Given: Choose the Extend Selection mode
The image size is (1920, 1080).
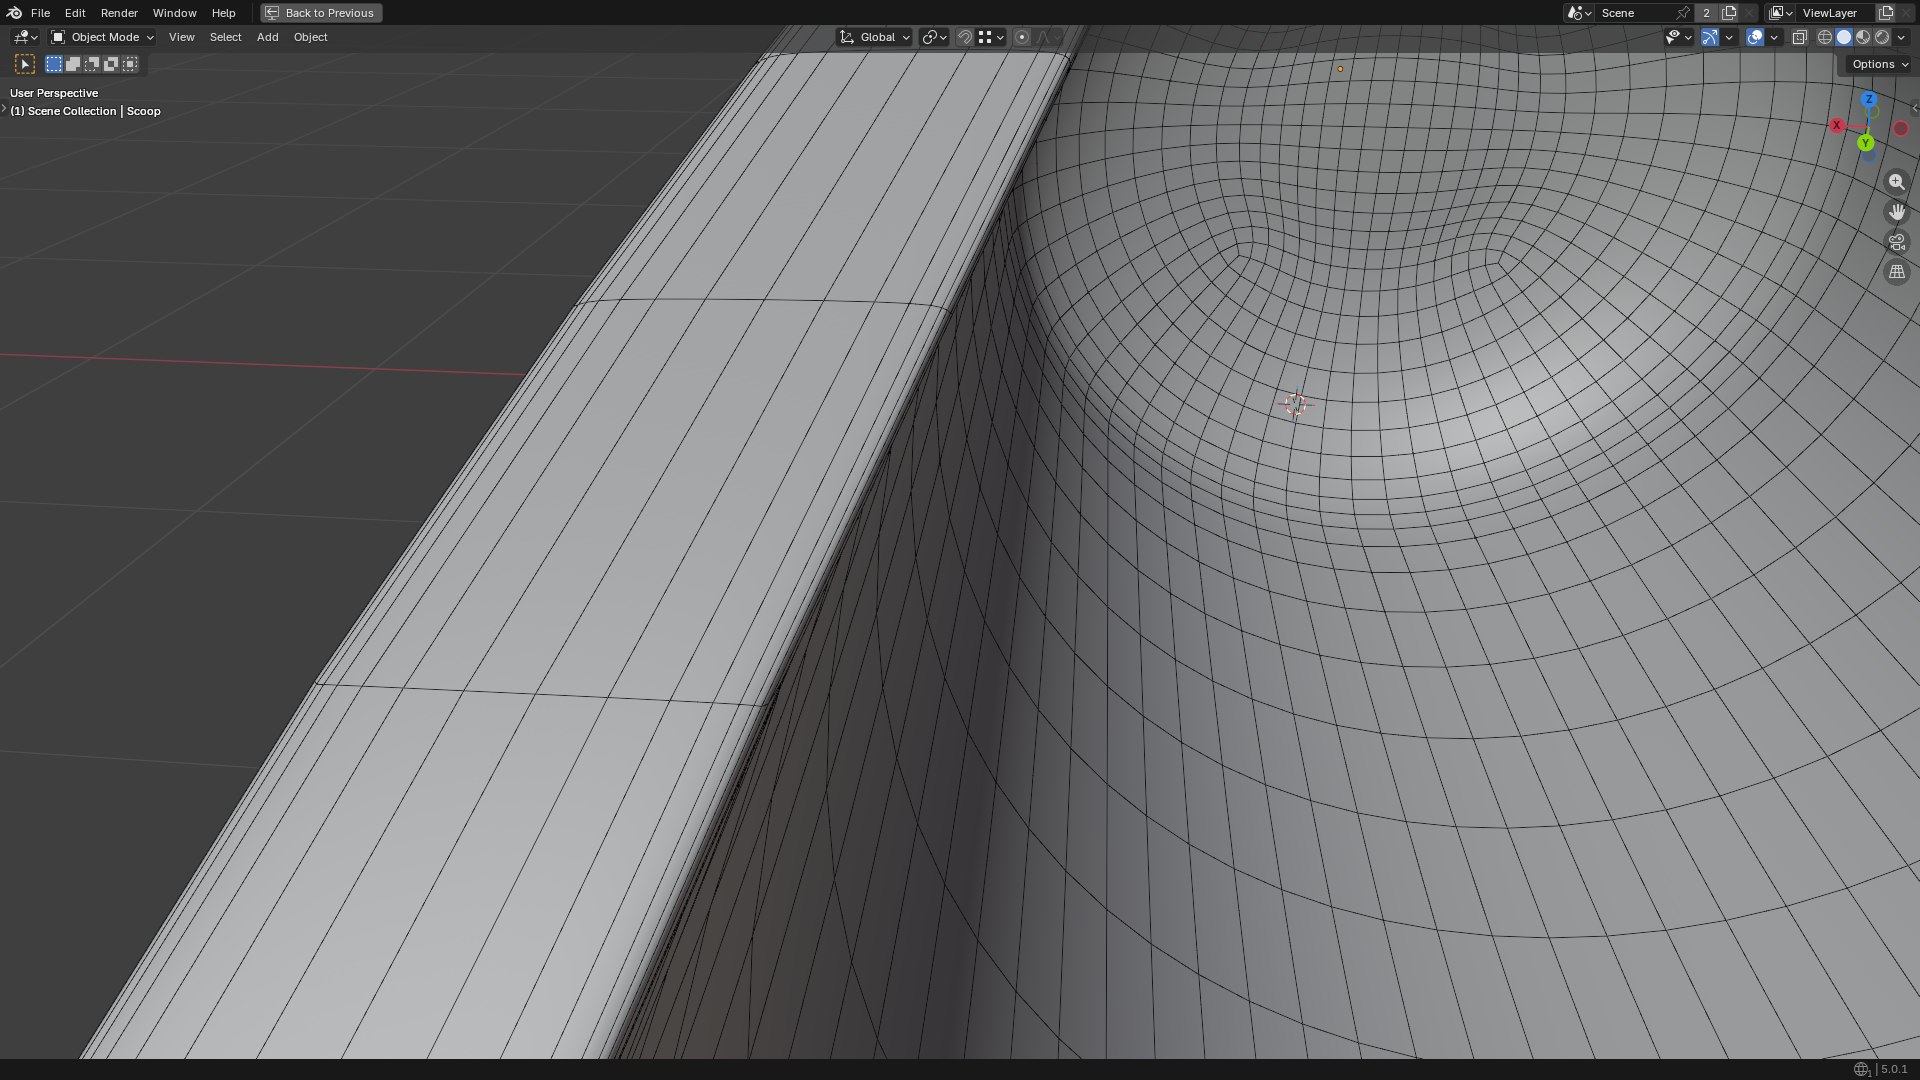Looking at the screenshot, I should [73, 64].
